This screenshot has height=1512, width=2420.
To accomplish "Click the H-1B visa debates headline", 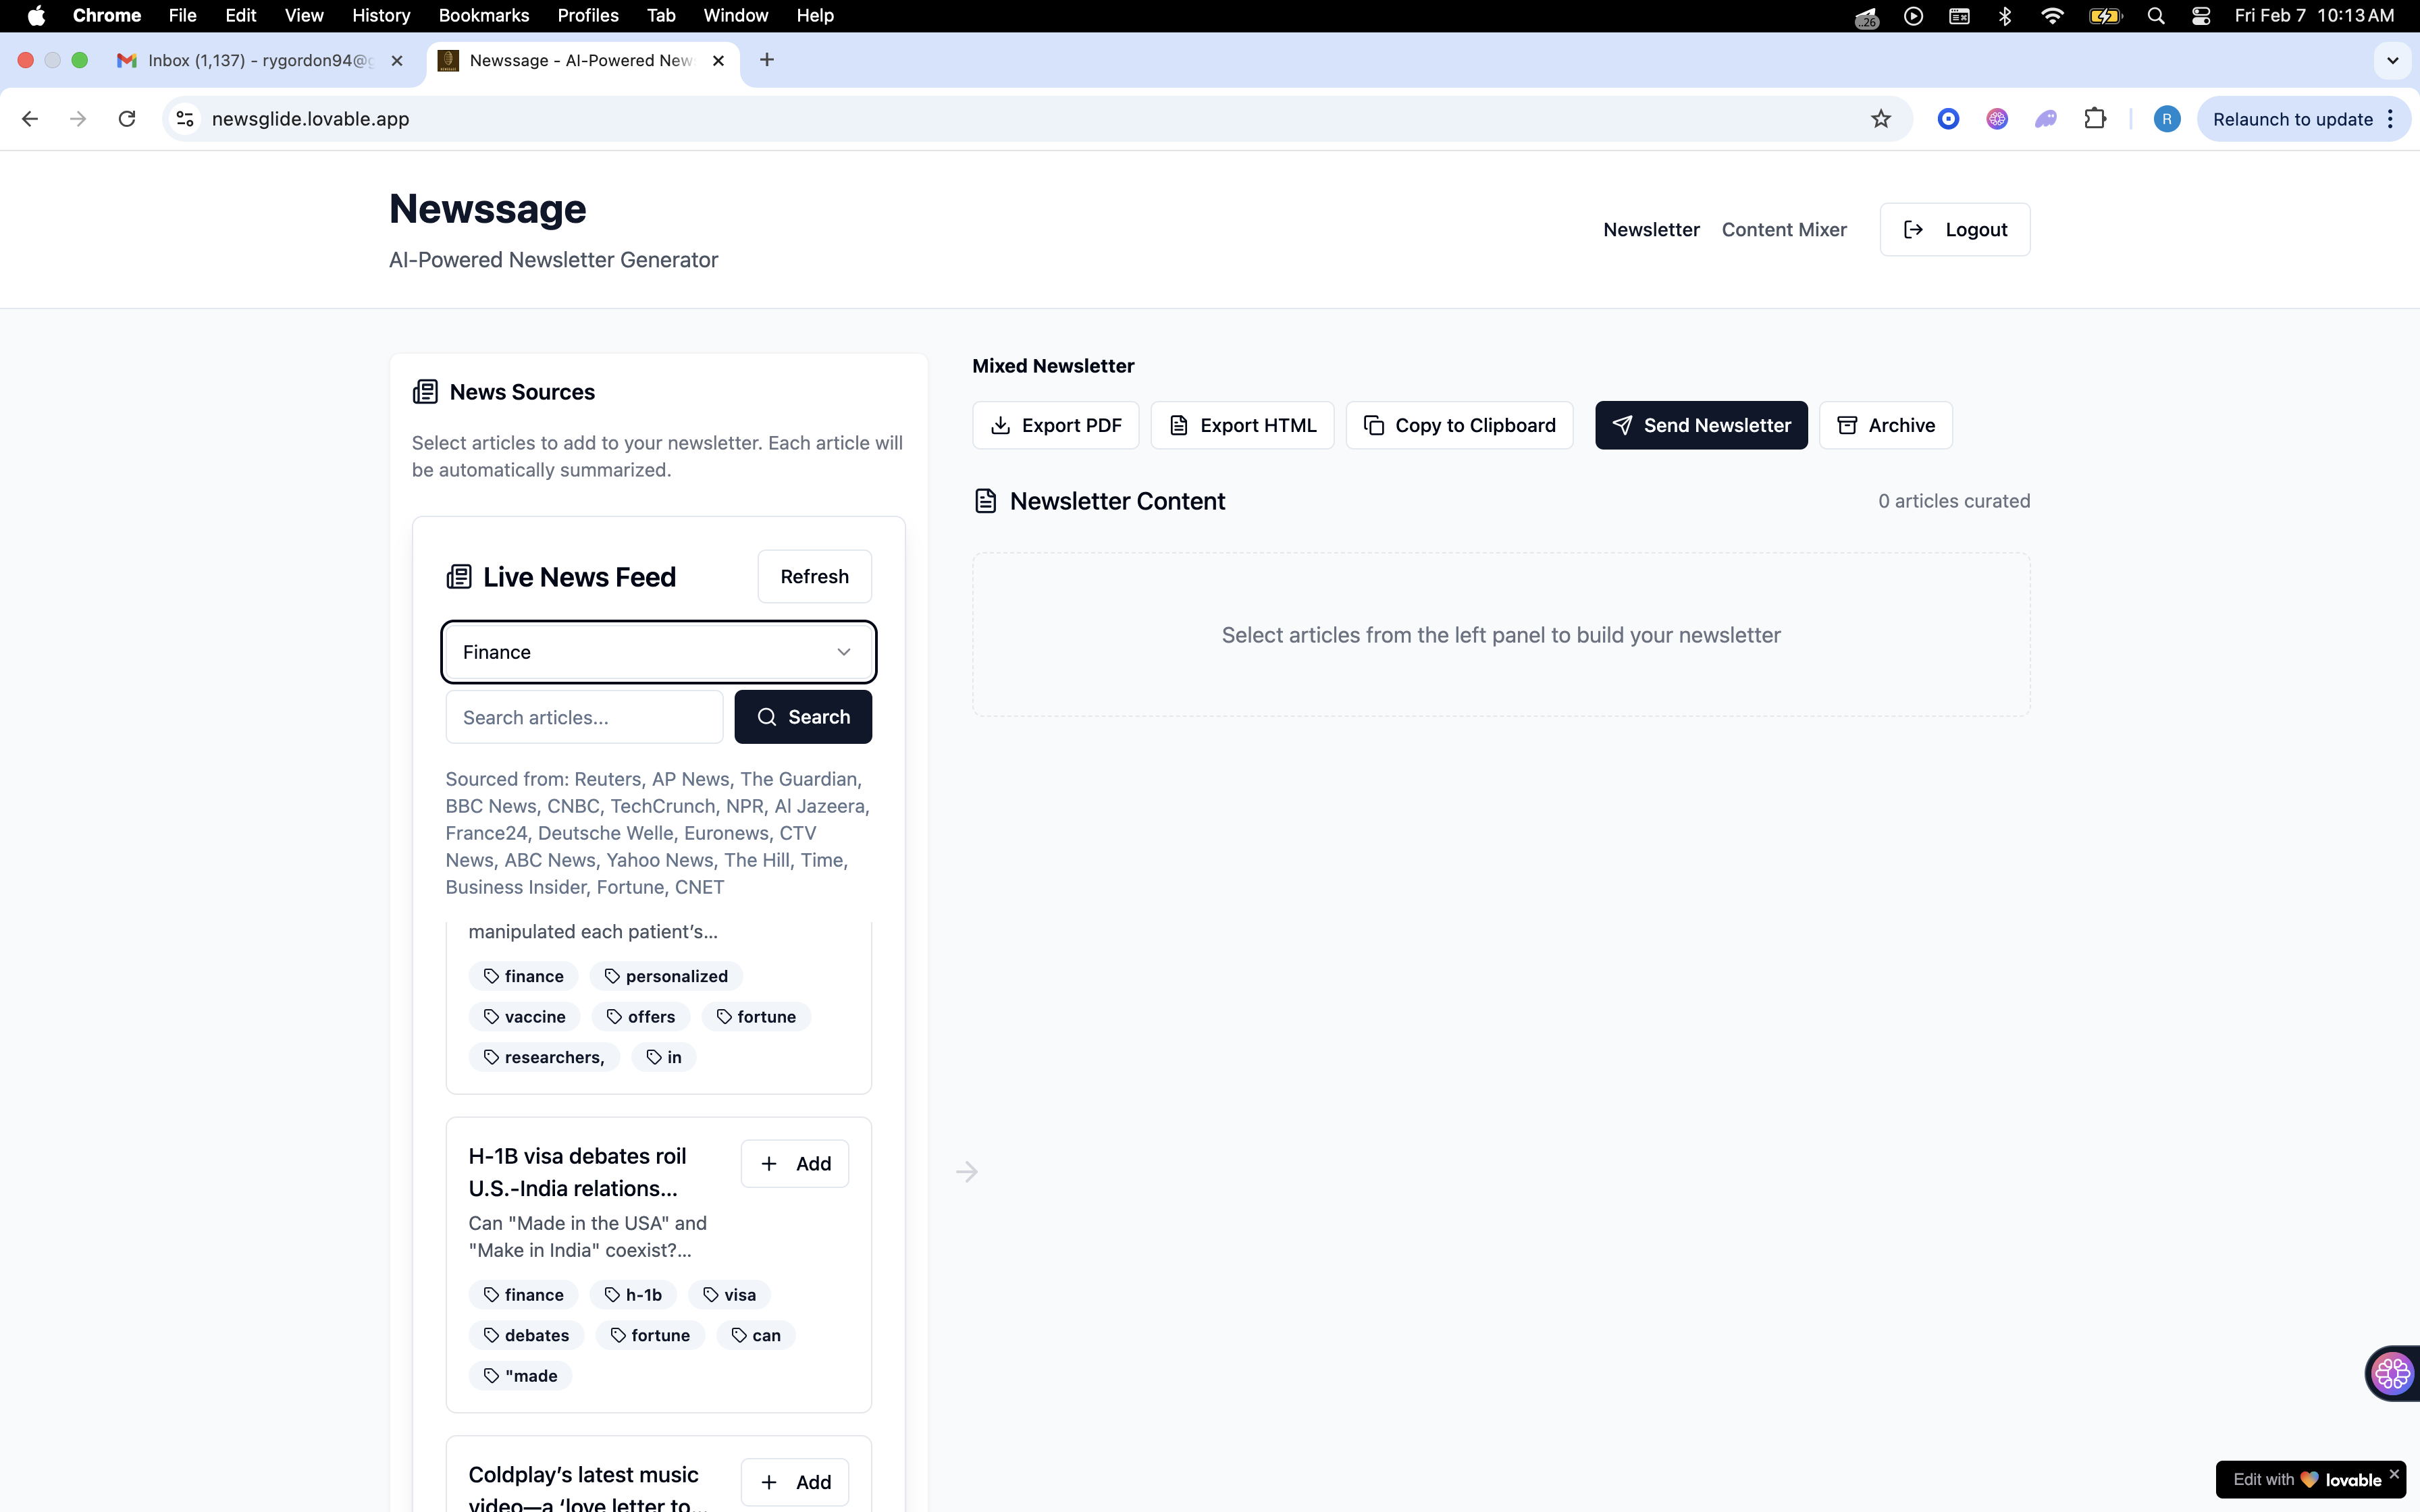I will (577, 1172).
